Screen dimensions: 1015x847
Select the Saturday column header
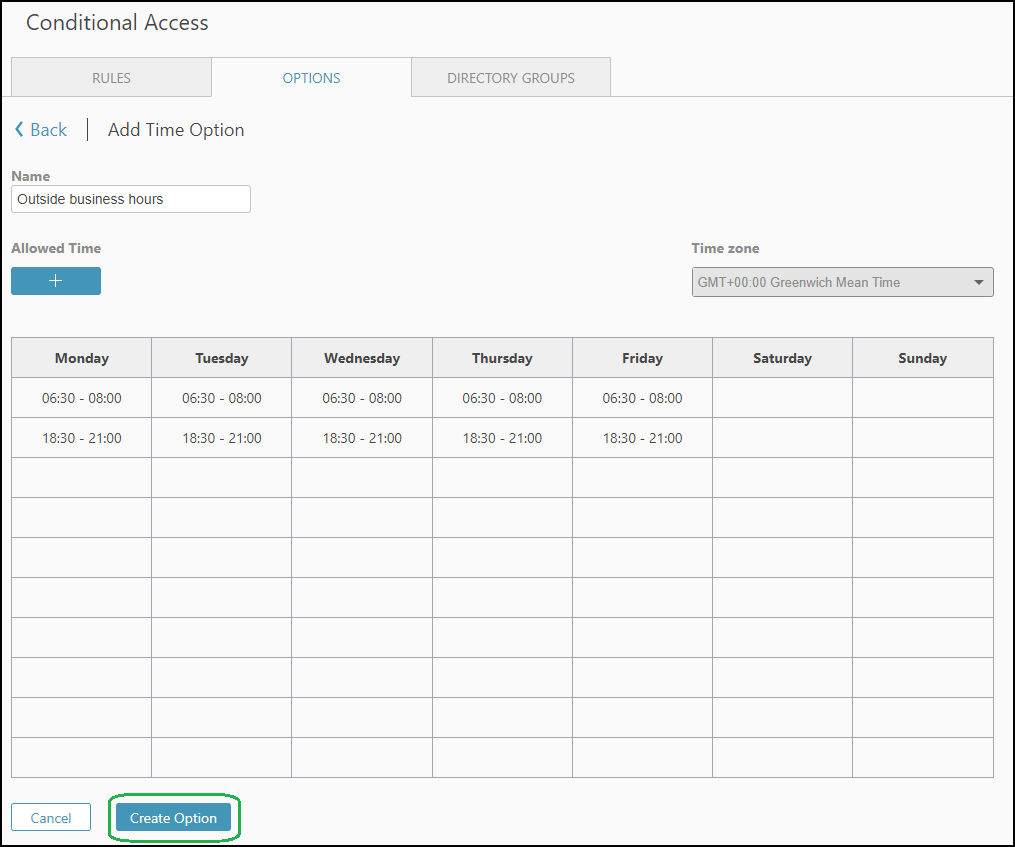[x=782, y=358]
